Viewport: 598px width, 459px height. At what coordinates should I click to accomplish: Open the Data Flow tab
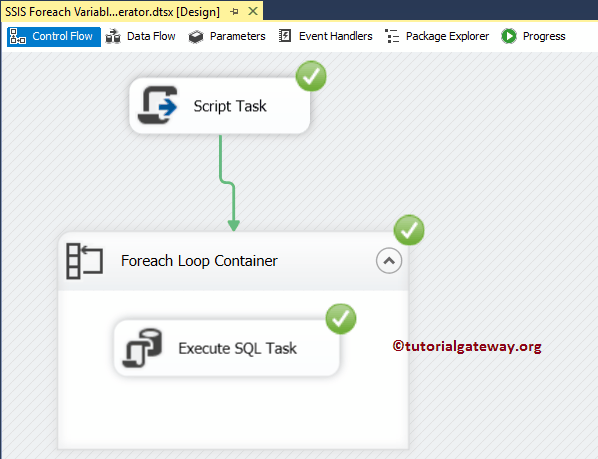tap(140, 37)
